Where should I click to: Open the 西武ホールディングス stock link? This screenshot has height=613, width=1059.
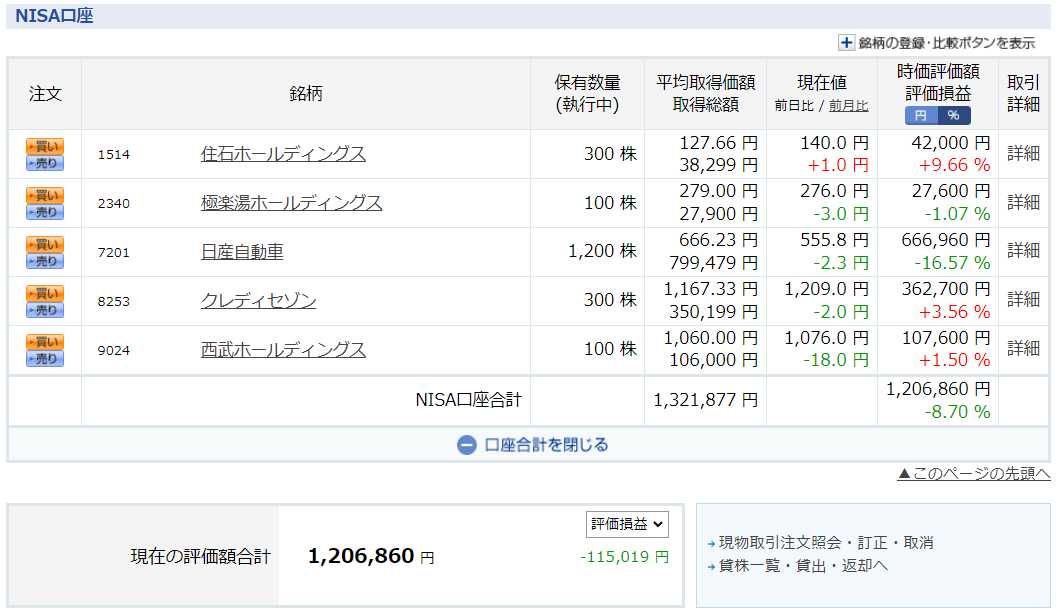tap(283, 350)
